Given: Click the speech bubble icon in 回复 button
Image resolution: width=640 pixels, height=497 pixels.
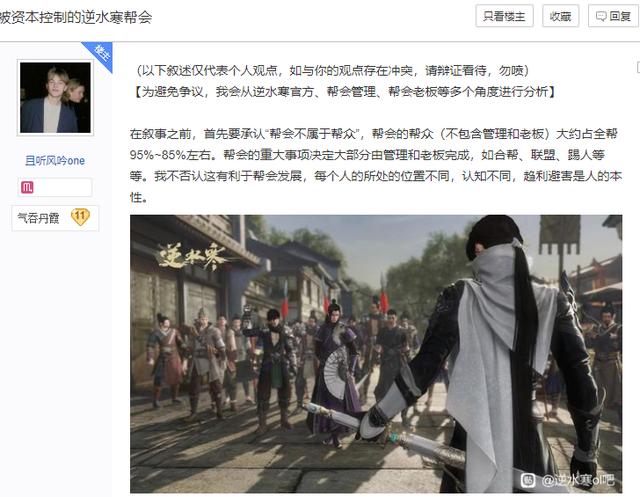Looking at the screenshot, I should [x=601, y=16].
